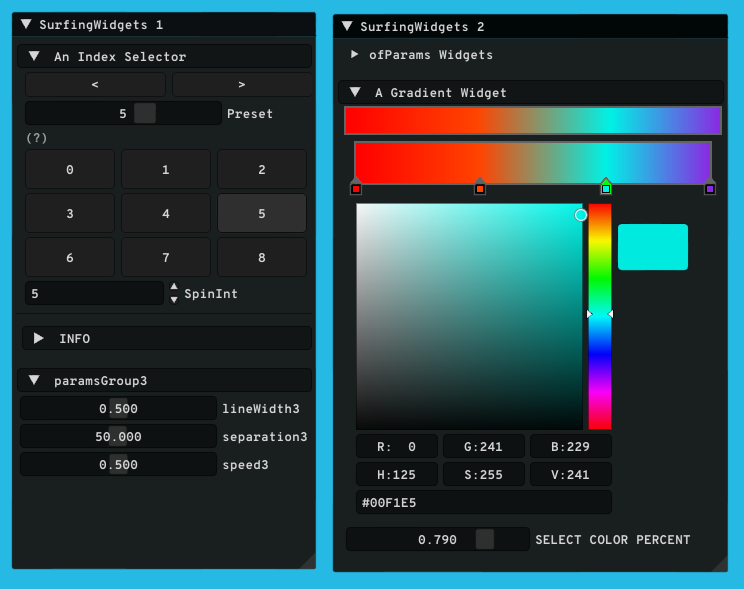The height and width of the screenshot is (589, 744).
Task: Click the next index '>' button
Action: 242,84
